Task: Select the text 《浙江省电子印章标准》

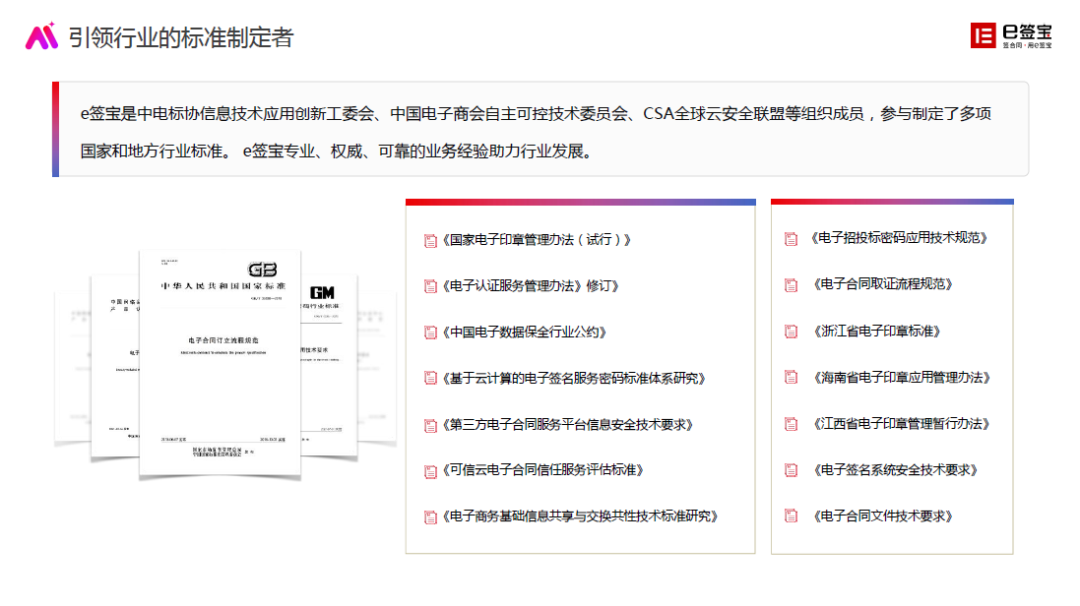Action: [x=877, y=331]
